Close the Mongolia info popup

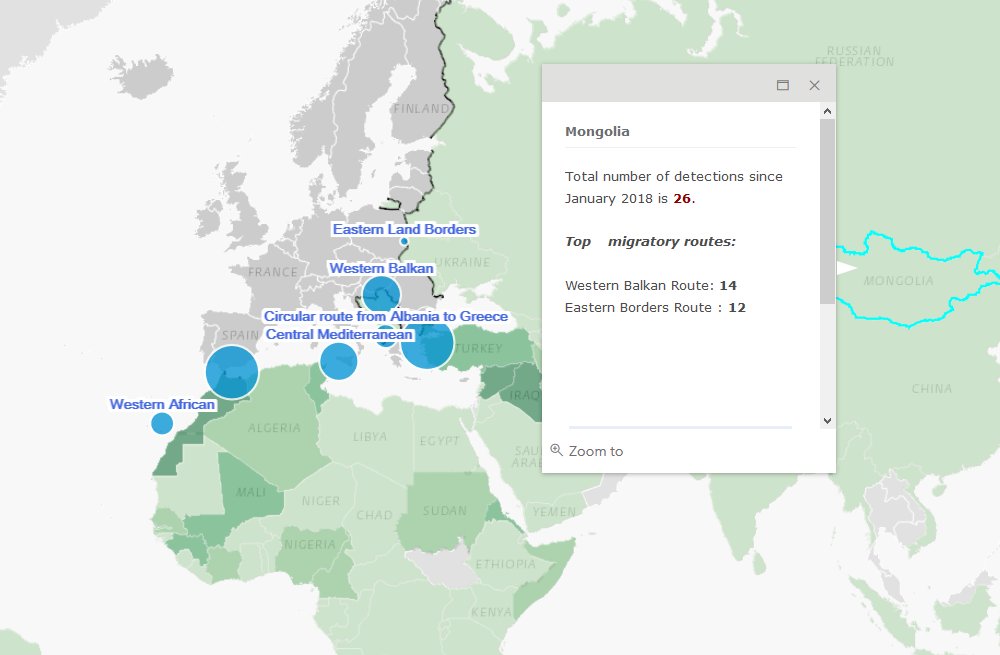point(814,85)
